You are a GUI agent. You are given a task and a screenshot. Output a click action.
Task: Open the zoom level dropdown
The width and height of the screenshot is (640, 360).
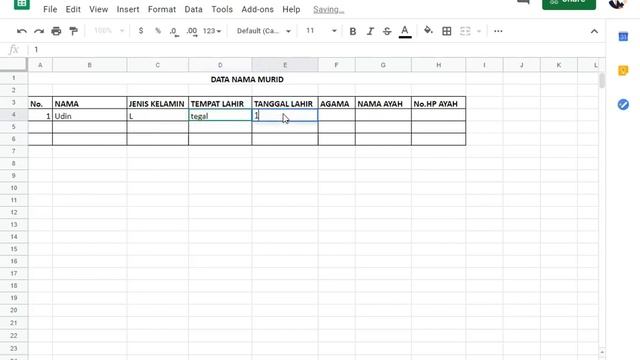tap(109, 31)
